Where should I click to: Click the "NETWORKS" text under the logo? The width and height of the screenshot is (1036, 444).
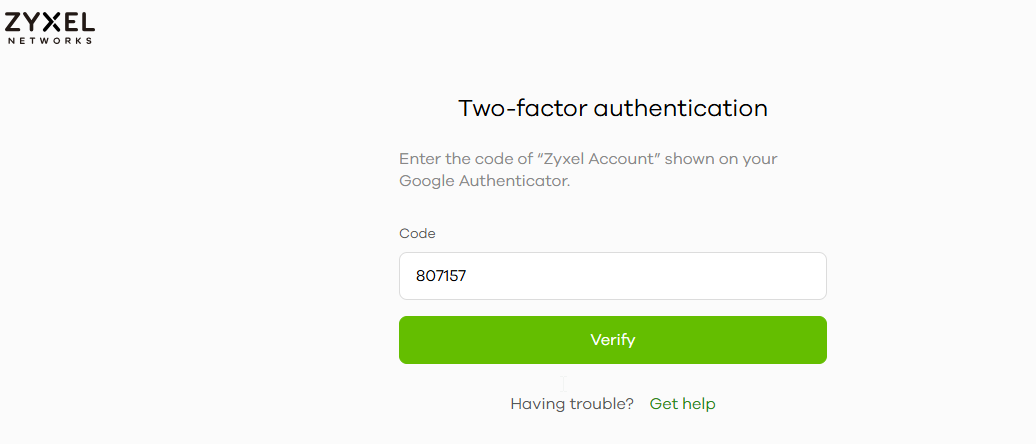pyautogui.click(x=50, y=41)
